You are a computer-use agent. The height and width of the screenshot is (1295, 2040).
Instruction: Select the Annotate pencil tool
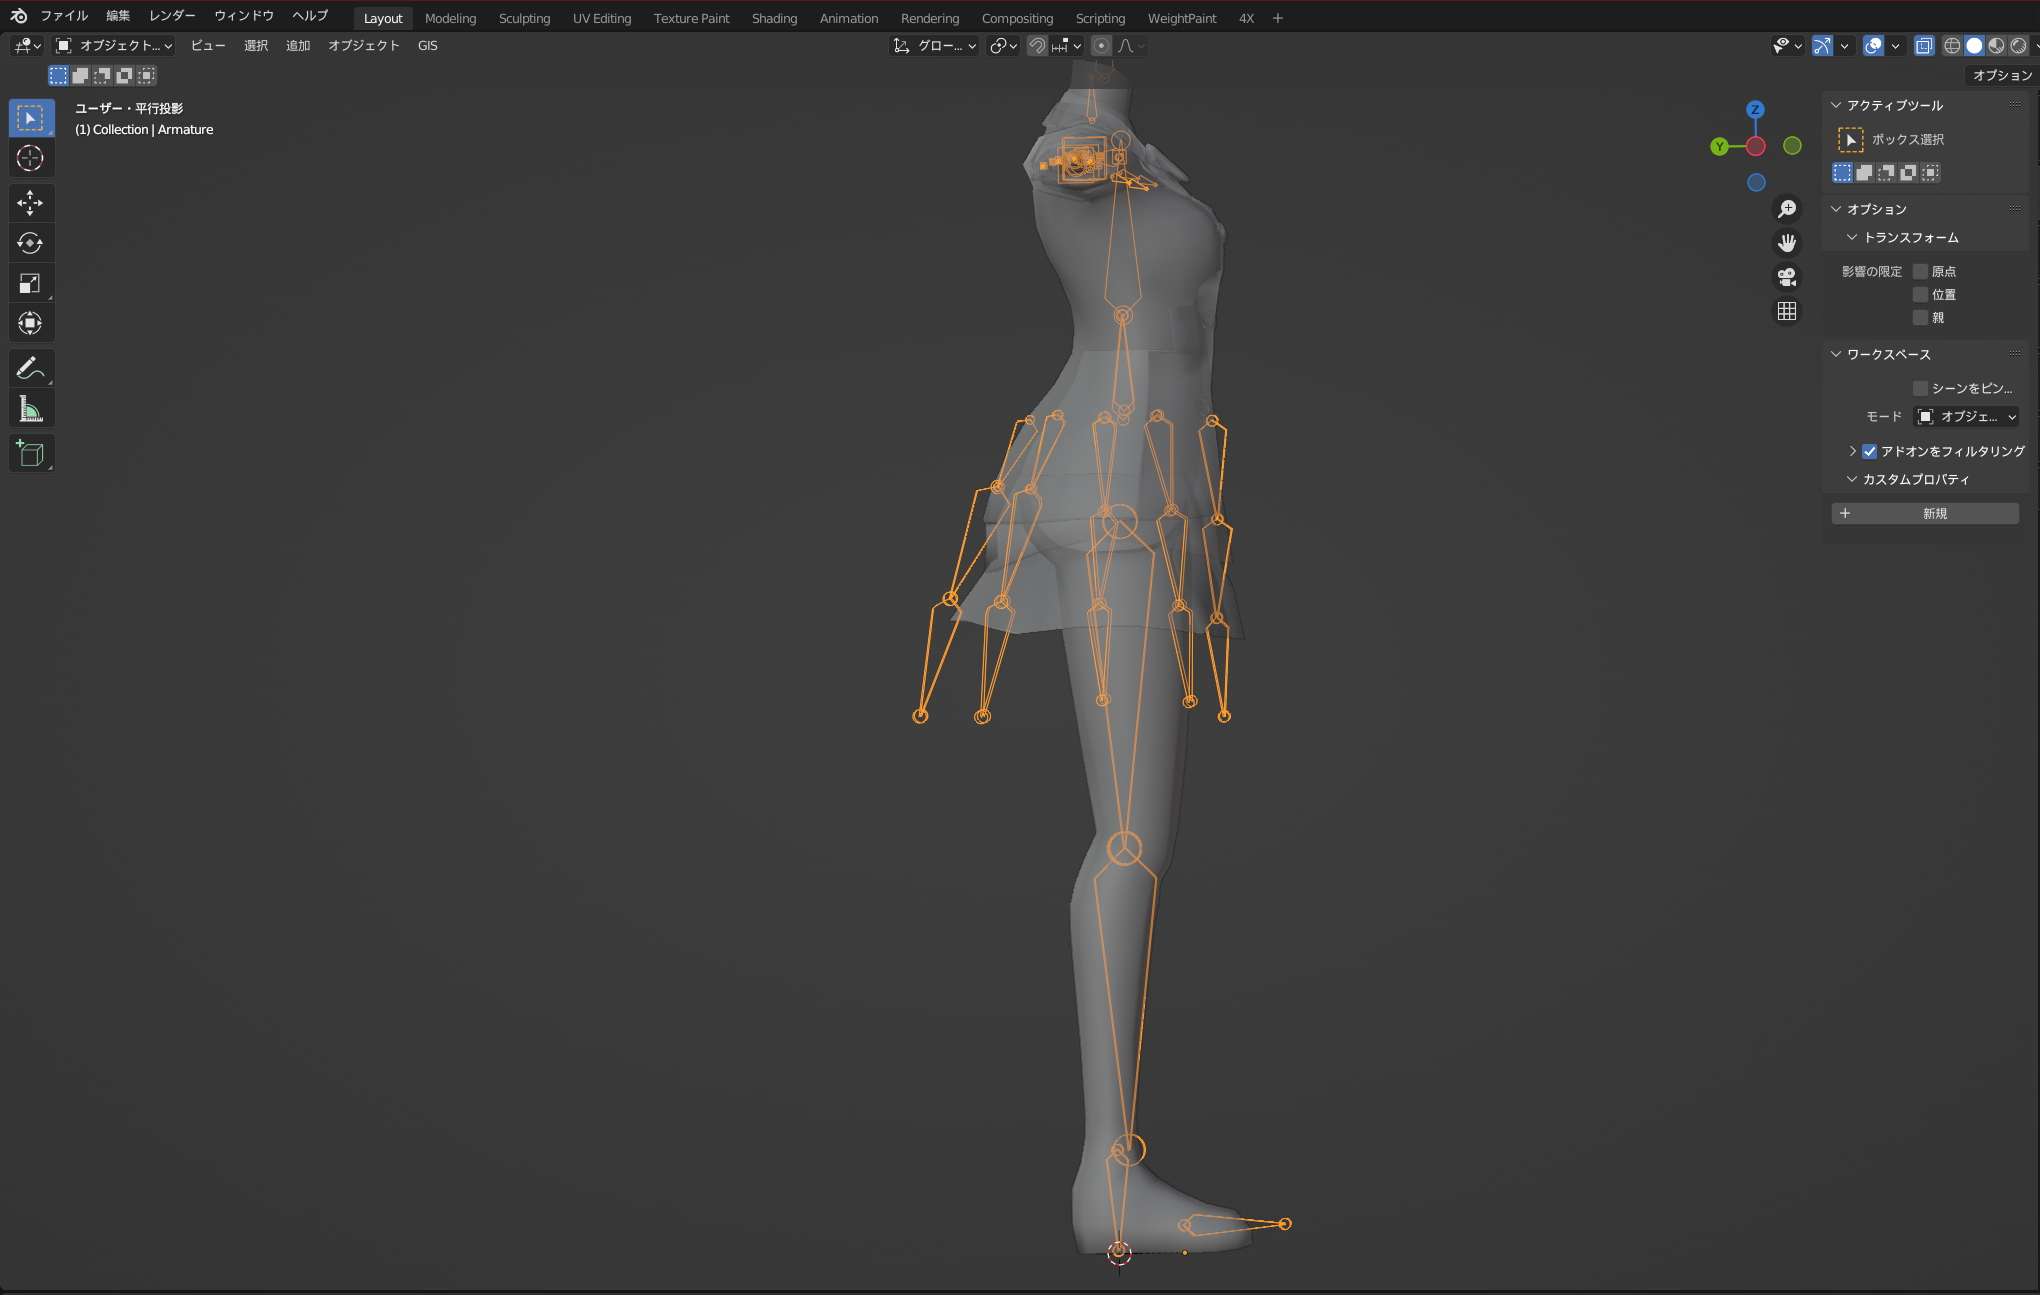pyautogui.click(x=31, y=368)
